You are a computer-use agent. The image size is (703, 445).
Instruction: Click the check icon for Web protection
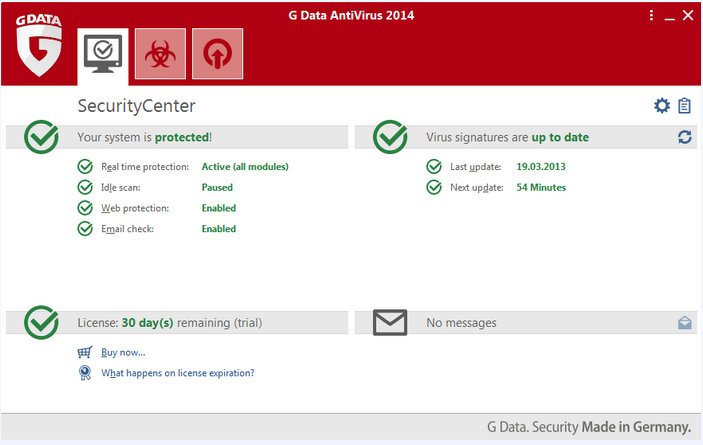85,207
